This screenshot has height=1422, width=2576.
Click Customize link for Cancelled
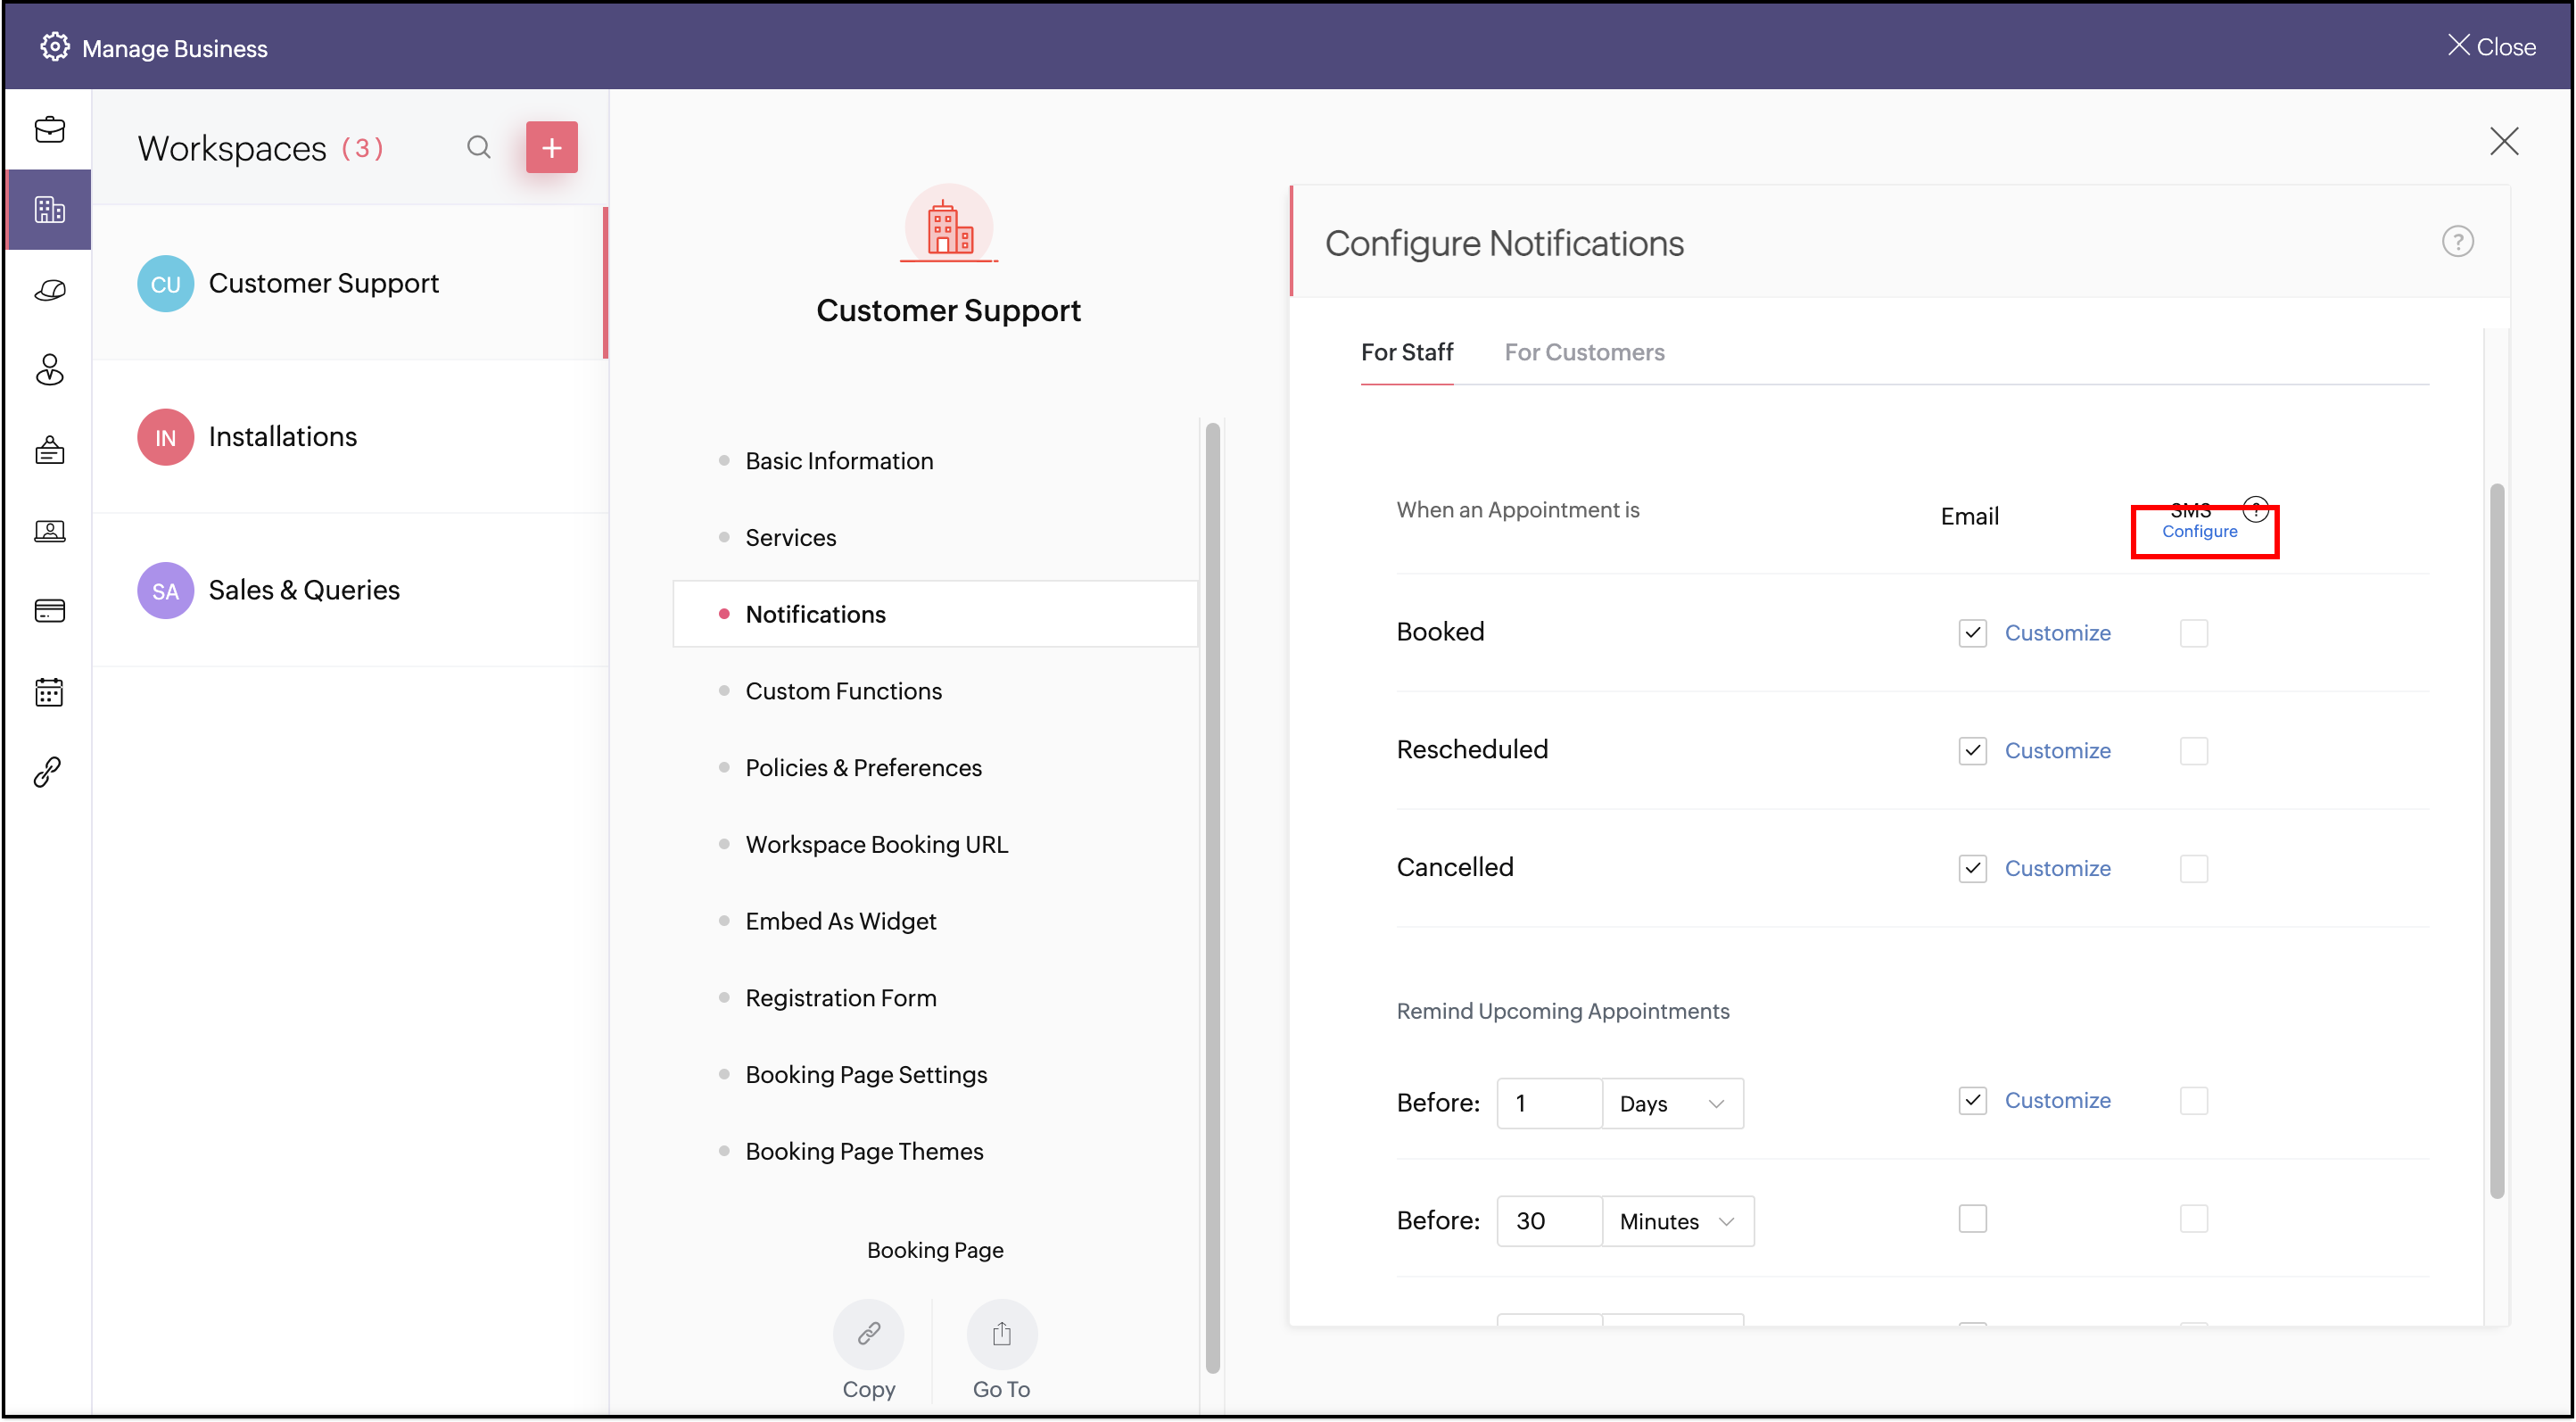pos(2057,868)
